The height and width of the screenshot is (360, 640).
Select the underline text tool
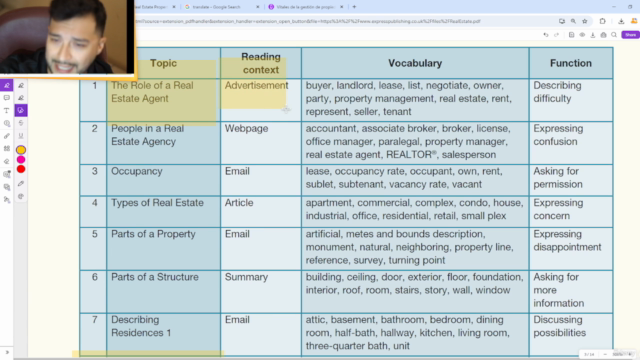tap(21, 136)
